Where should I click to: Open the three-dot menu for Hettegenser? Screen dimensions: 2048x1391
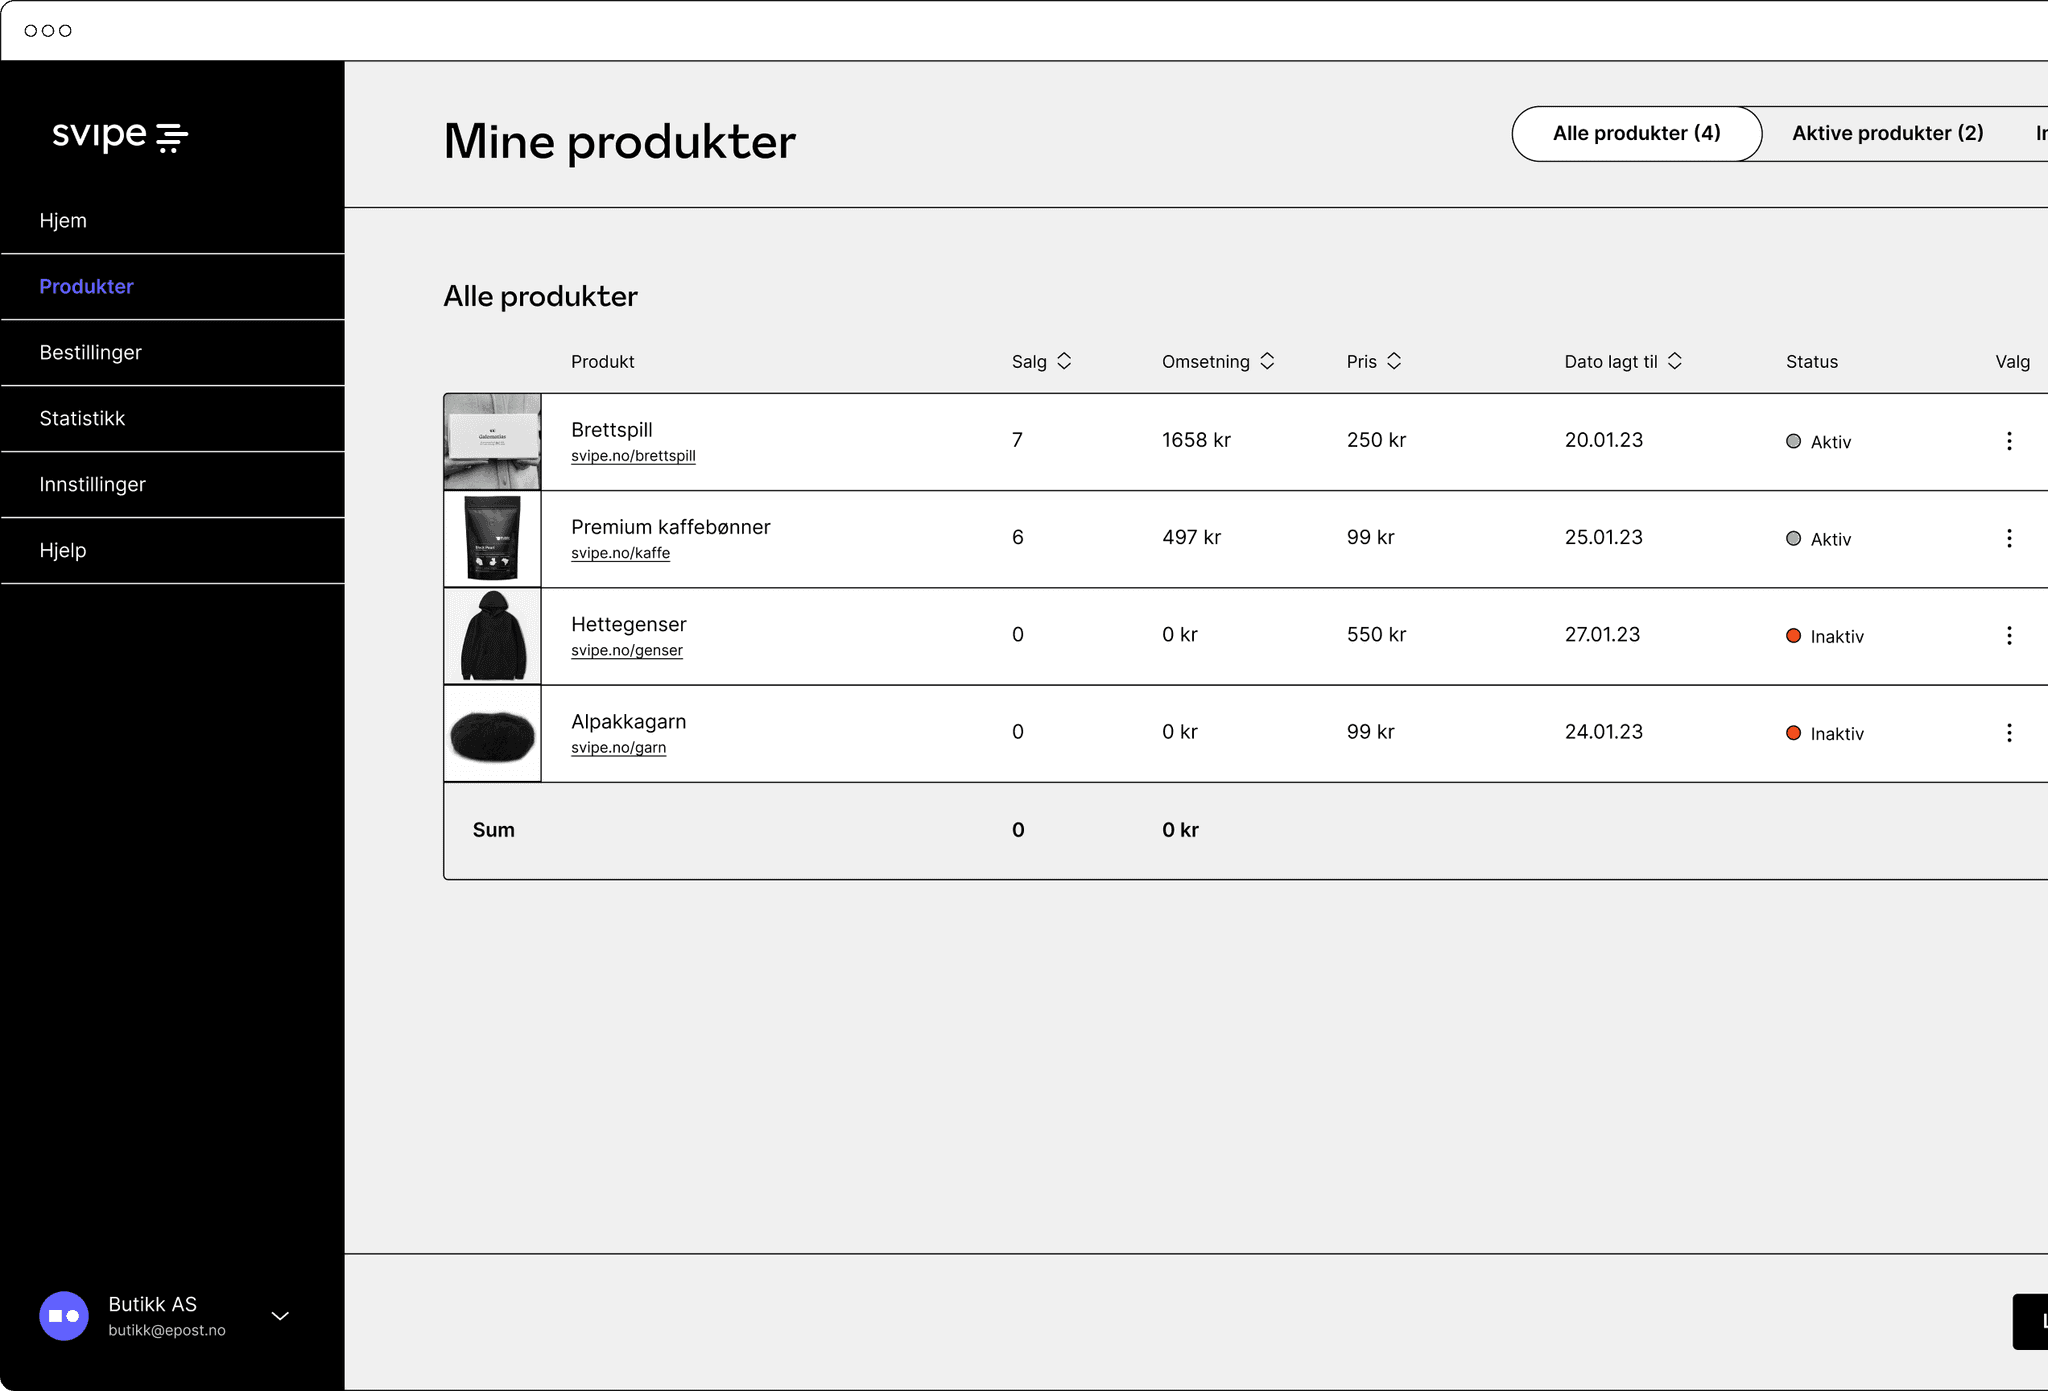coord(2011,635)
